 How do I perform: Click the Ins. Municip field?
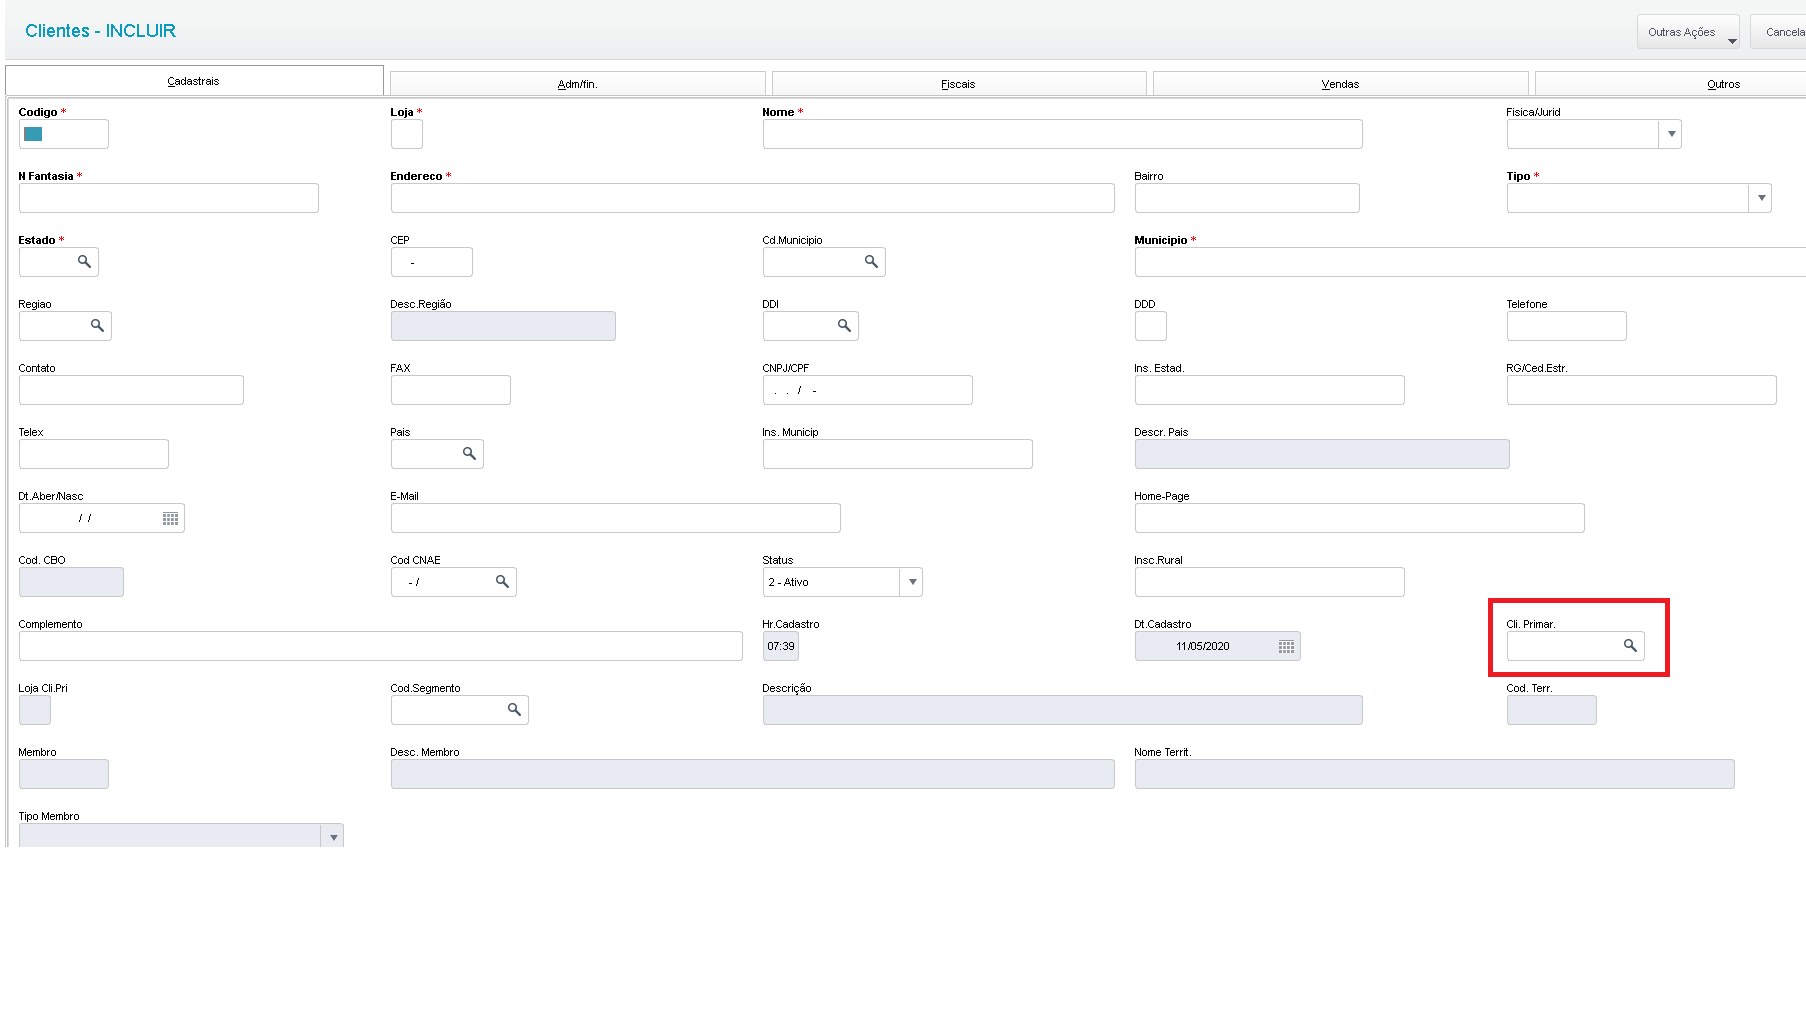click(898, 454)
